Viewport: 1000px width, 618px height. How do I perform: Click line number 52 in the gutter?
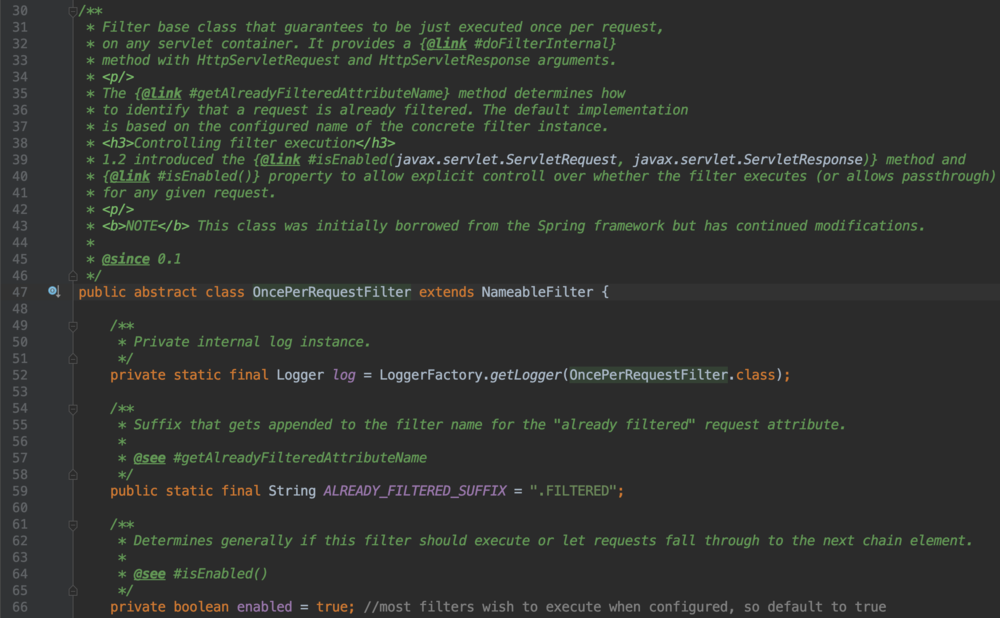tap(20, 375)
